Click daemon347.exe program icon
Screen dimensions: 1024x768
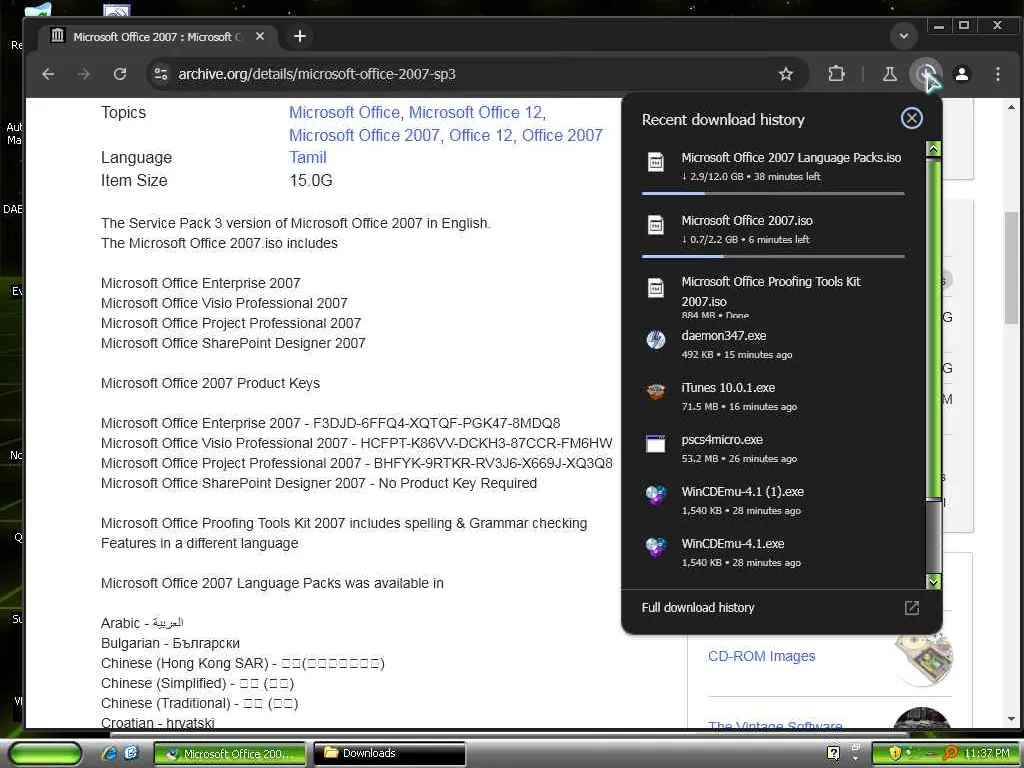pyautogui.click(x=656, y=340)
